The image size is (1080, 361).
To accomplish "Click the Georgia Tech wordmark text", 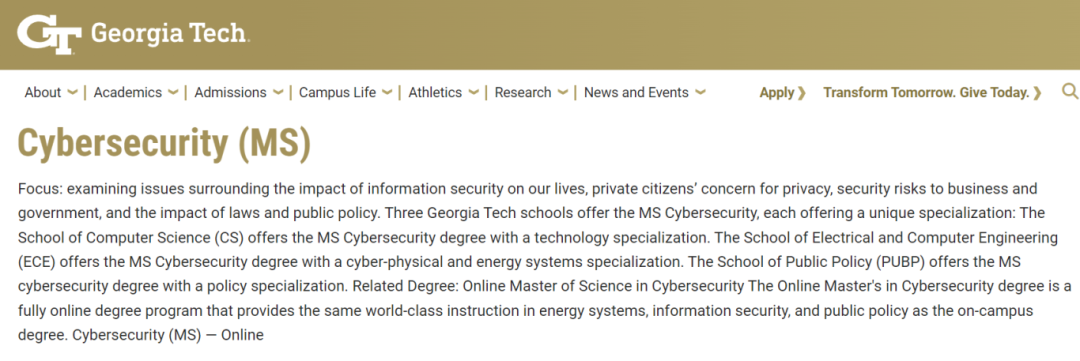I will pyautogui.click(x=169, y=33).
